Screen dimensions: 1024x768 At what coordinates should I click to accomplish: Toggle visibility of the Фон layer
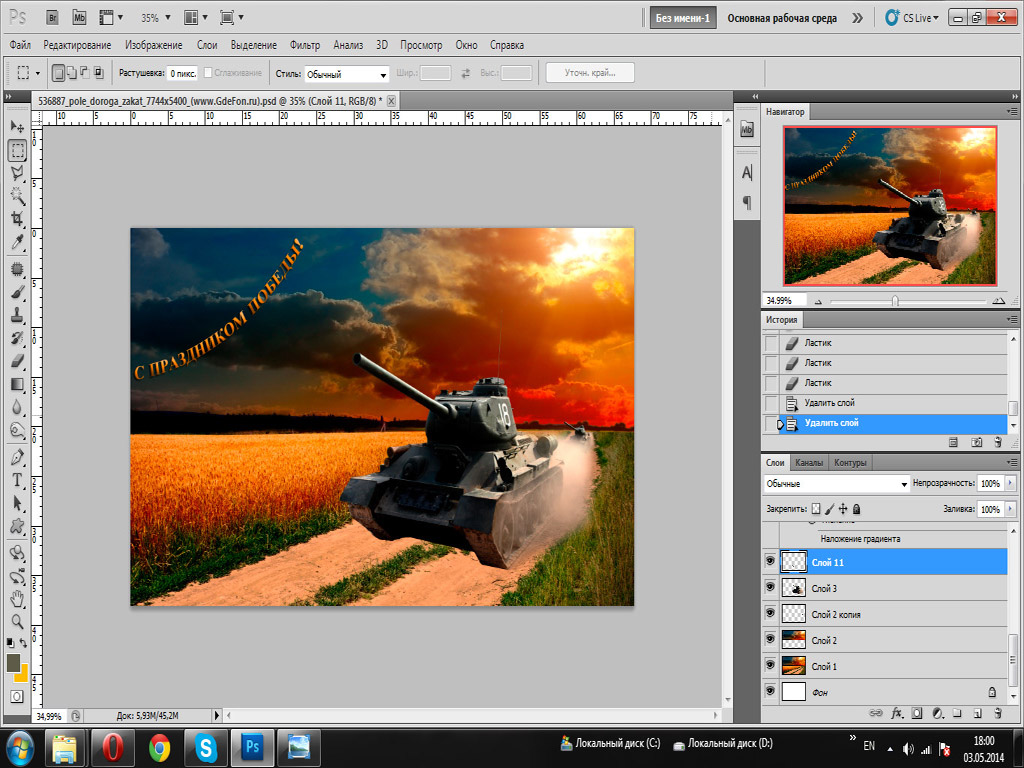click(770, 691)
